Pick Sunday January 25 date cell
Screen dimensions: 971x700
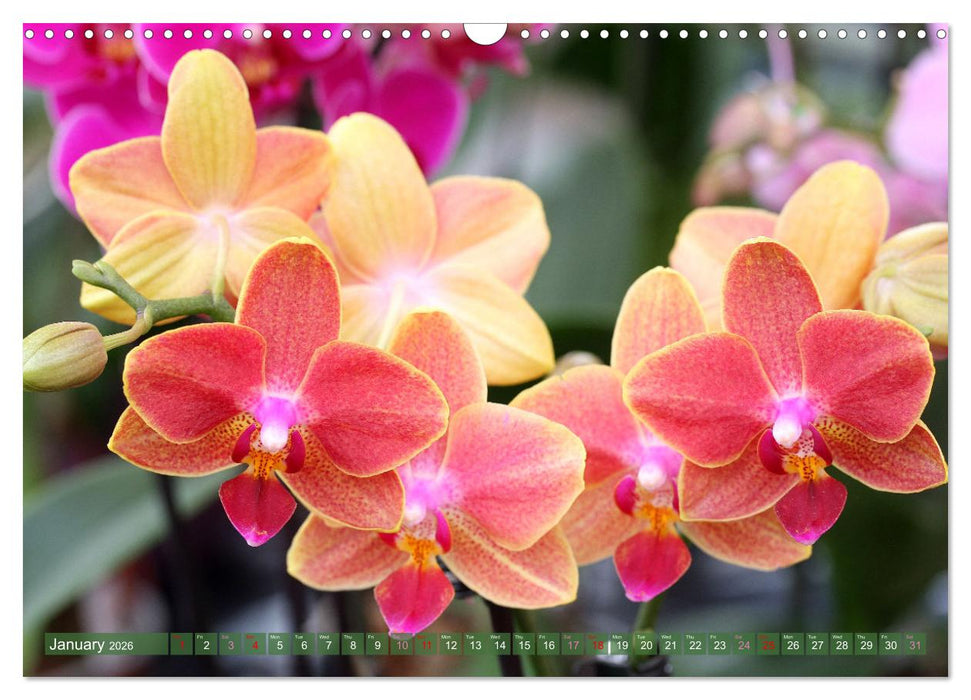[768, 645]
